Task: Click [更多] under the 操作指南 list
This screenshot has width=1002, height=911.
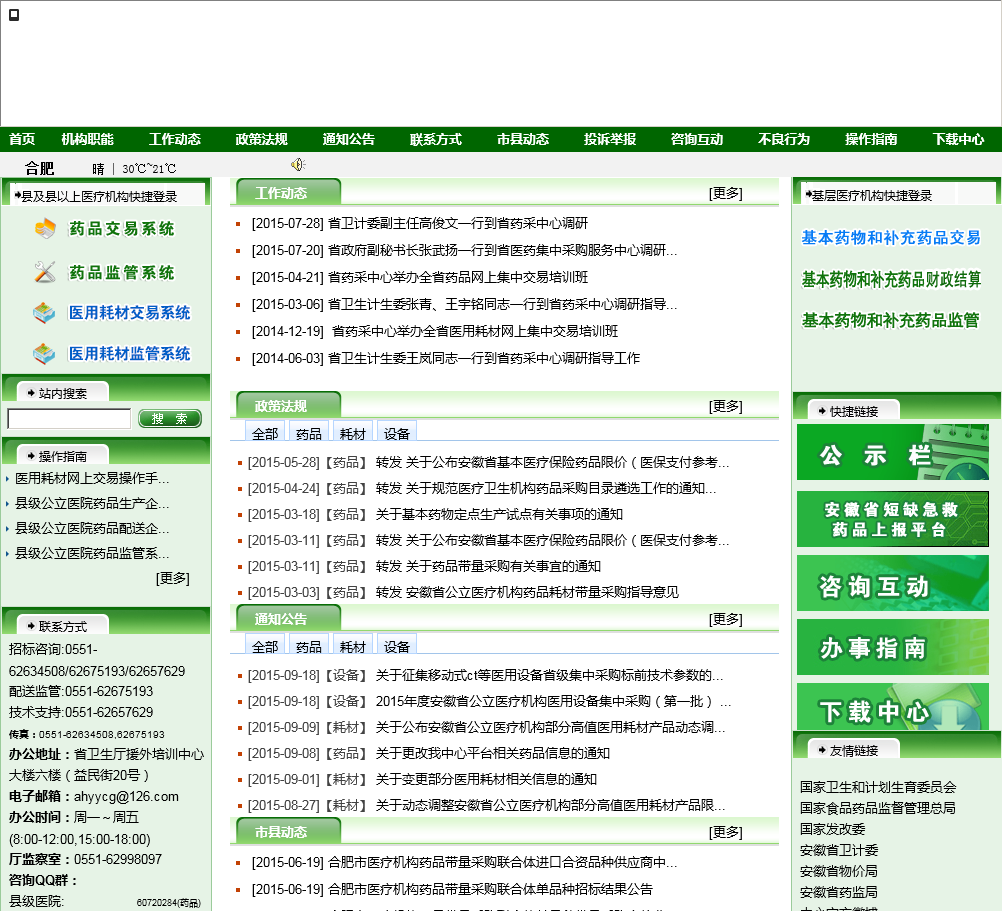Action: (x=173, y=578)
